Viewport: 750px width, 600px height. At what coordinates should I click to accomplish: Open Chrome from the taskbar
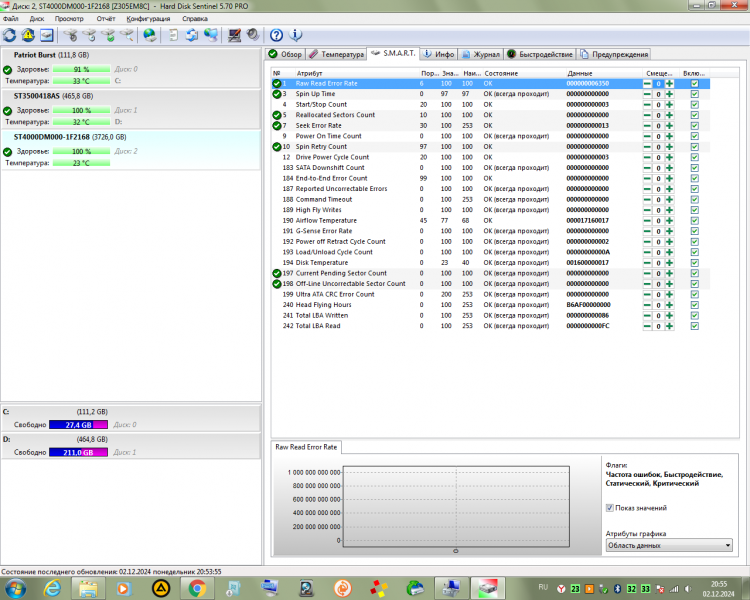coord(197,588)
